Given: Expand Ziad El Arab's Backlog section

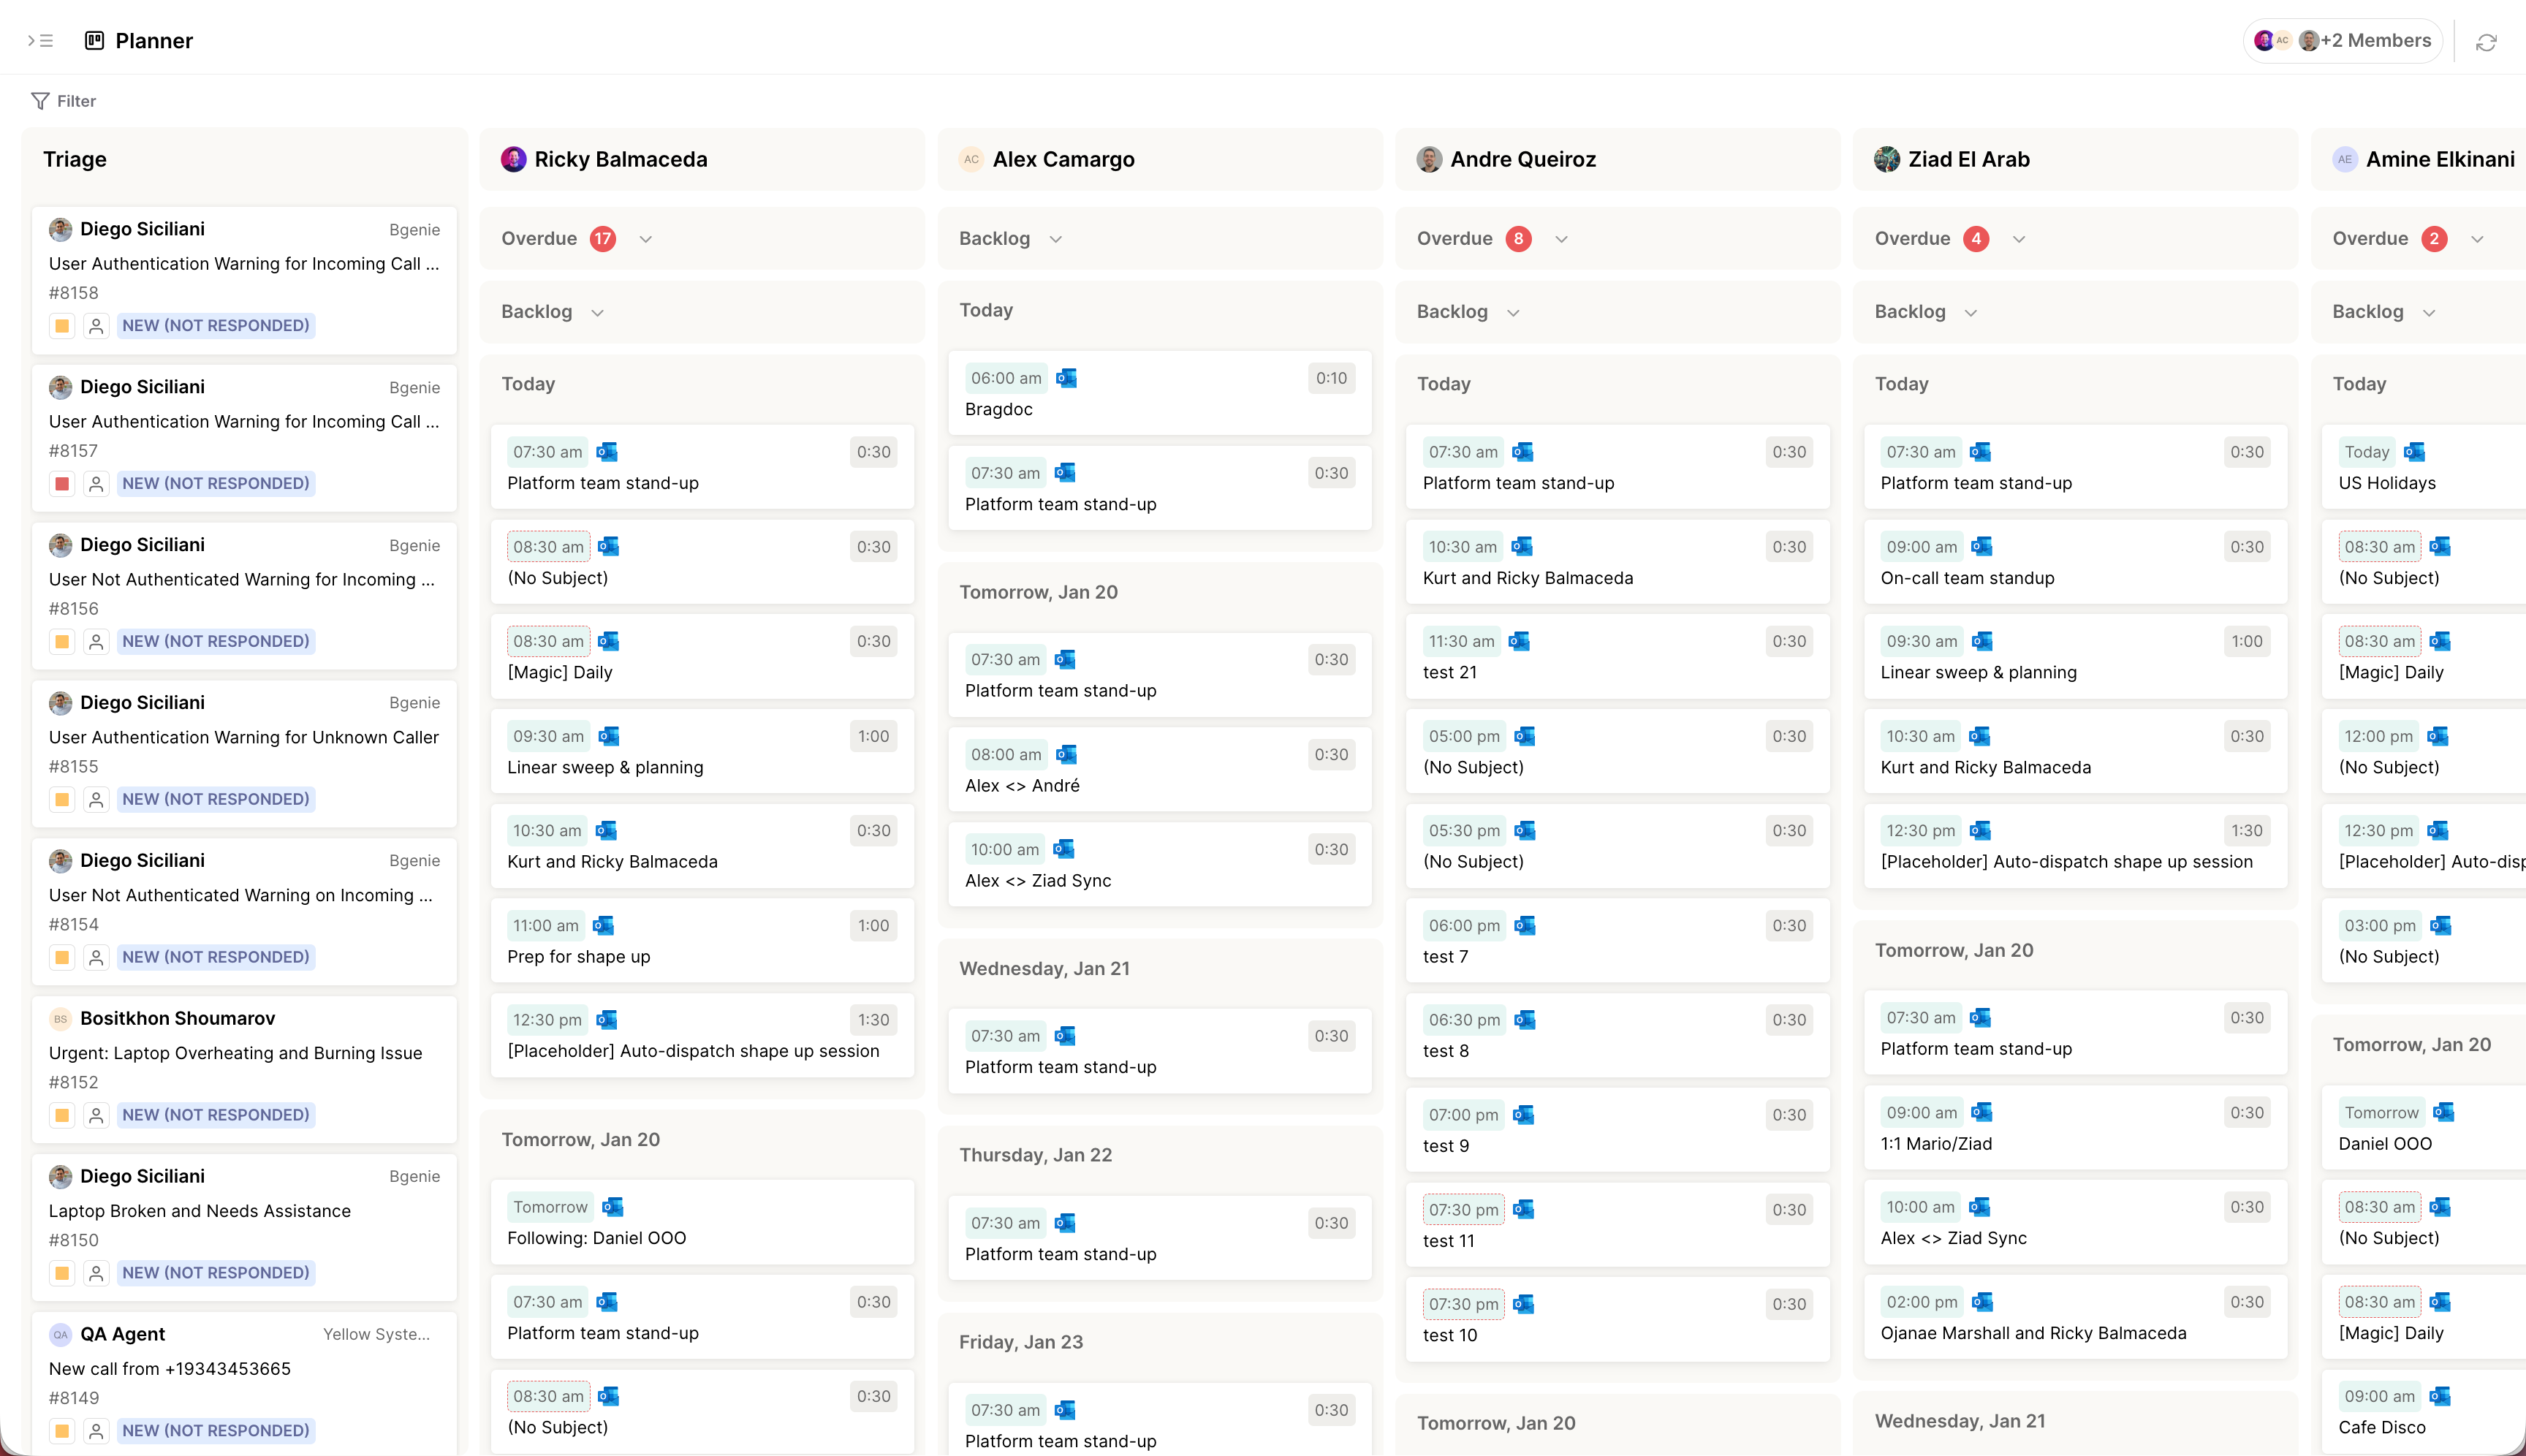Looking at the screenshot, I should click(x=1971, y=312).
